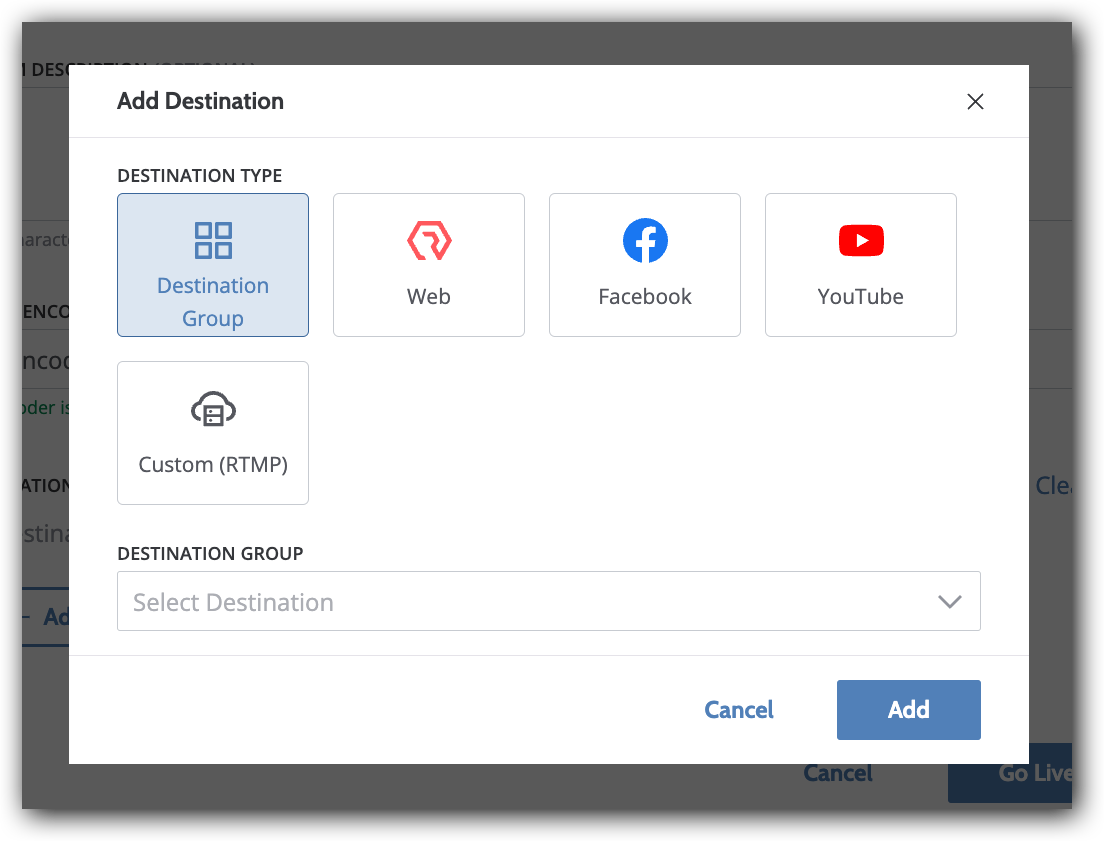Click the YouTube play button icon
1104x841 pixels.
coord(860,240)
